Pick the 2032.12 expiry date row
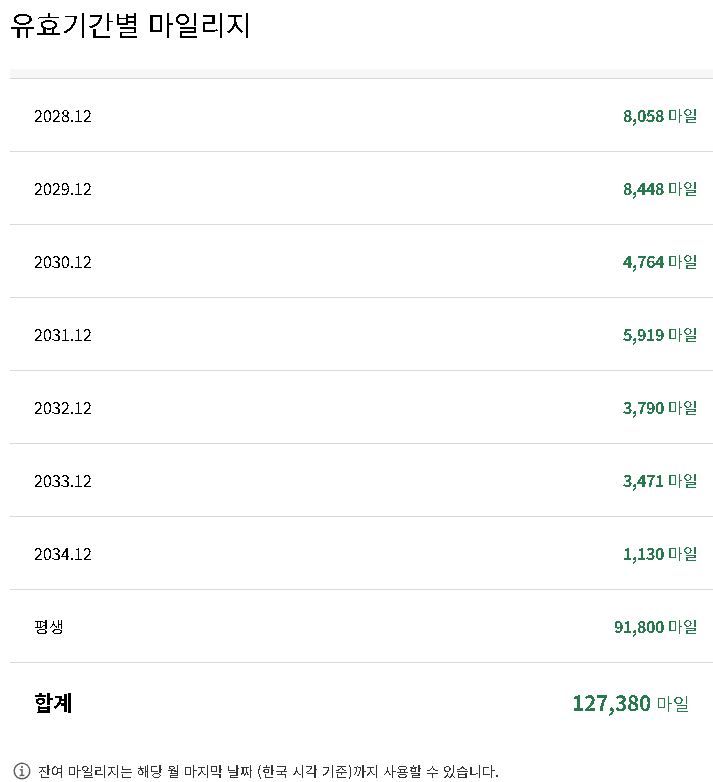This screenshot has height=782, width=713. tap(62, 408)
